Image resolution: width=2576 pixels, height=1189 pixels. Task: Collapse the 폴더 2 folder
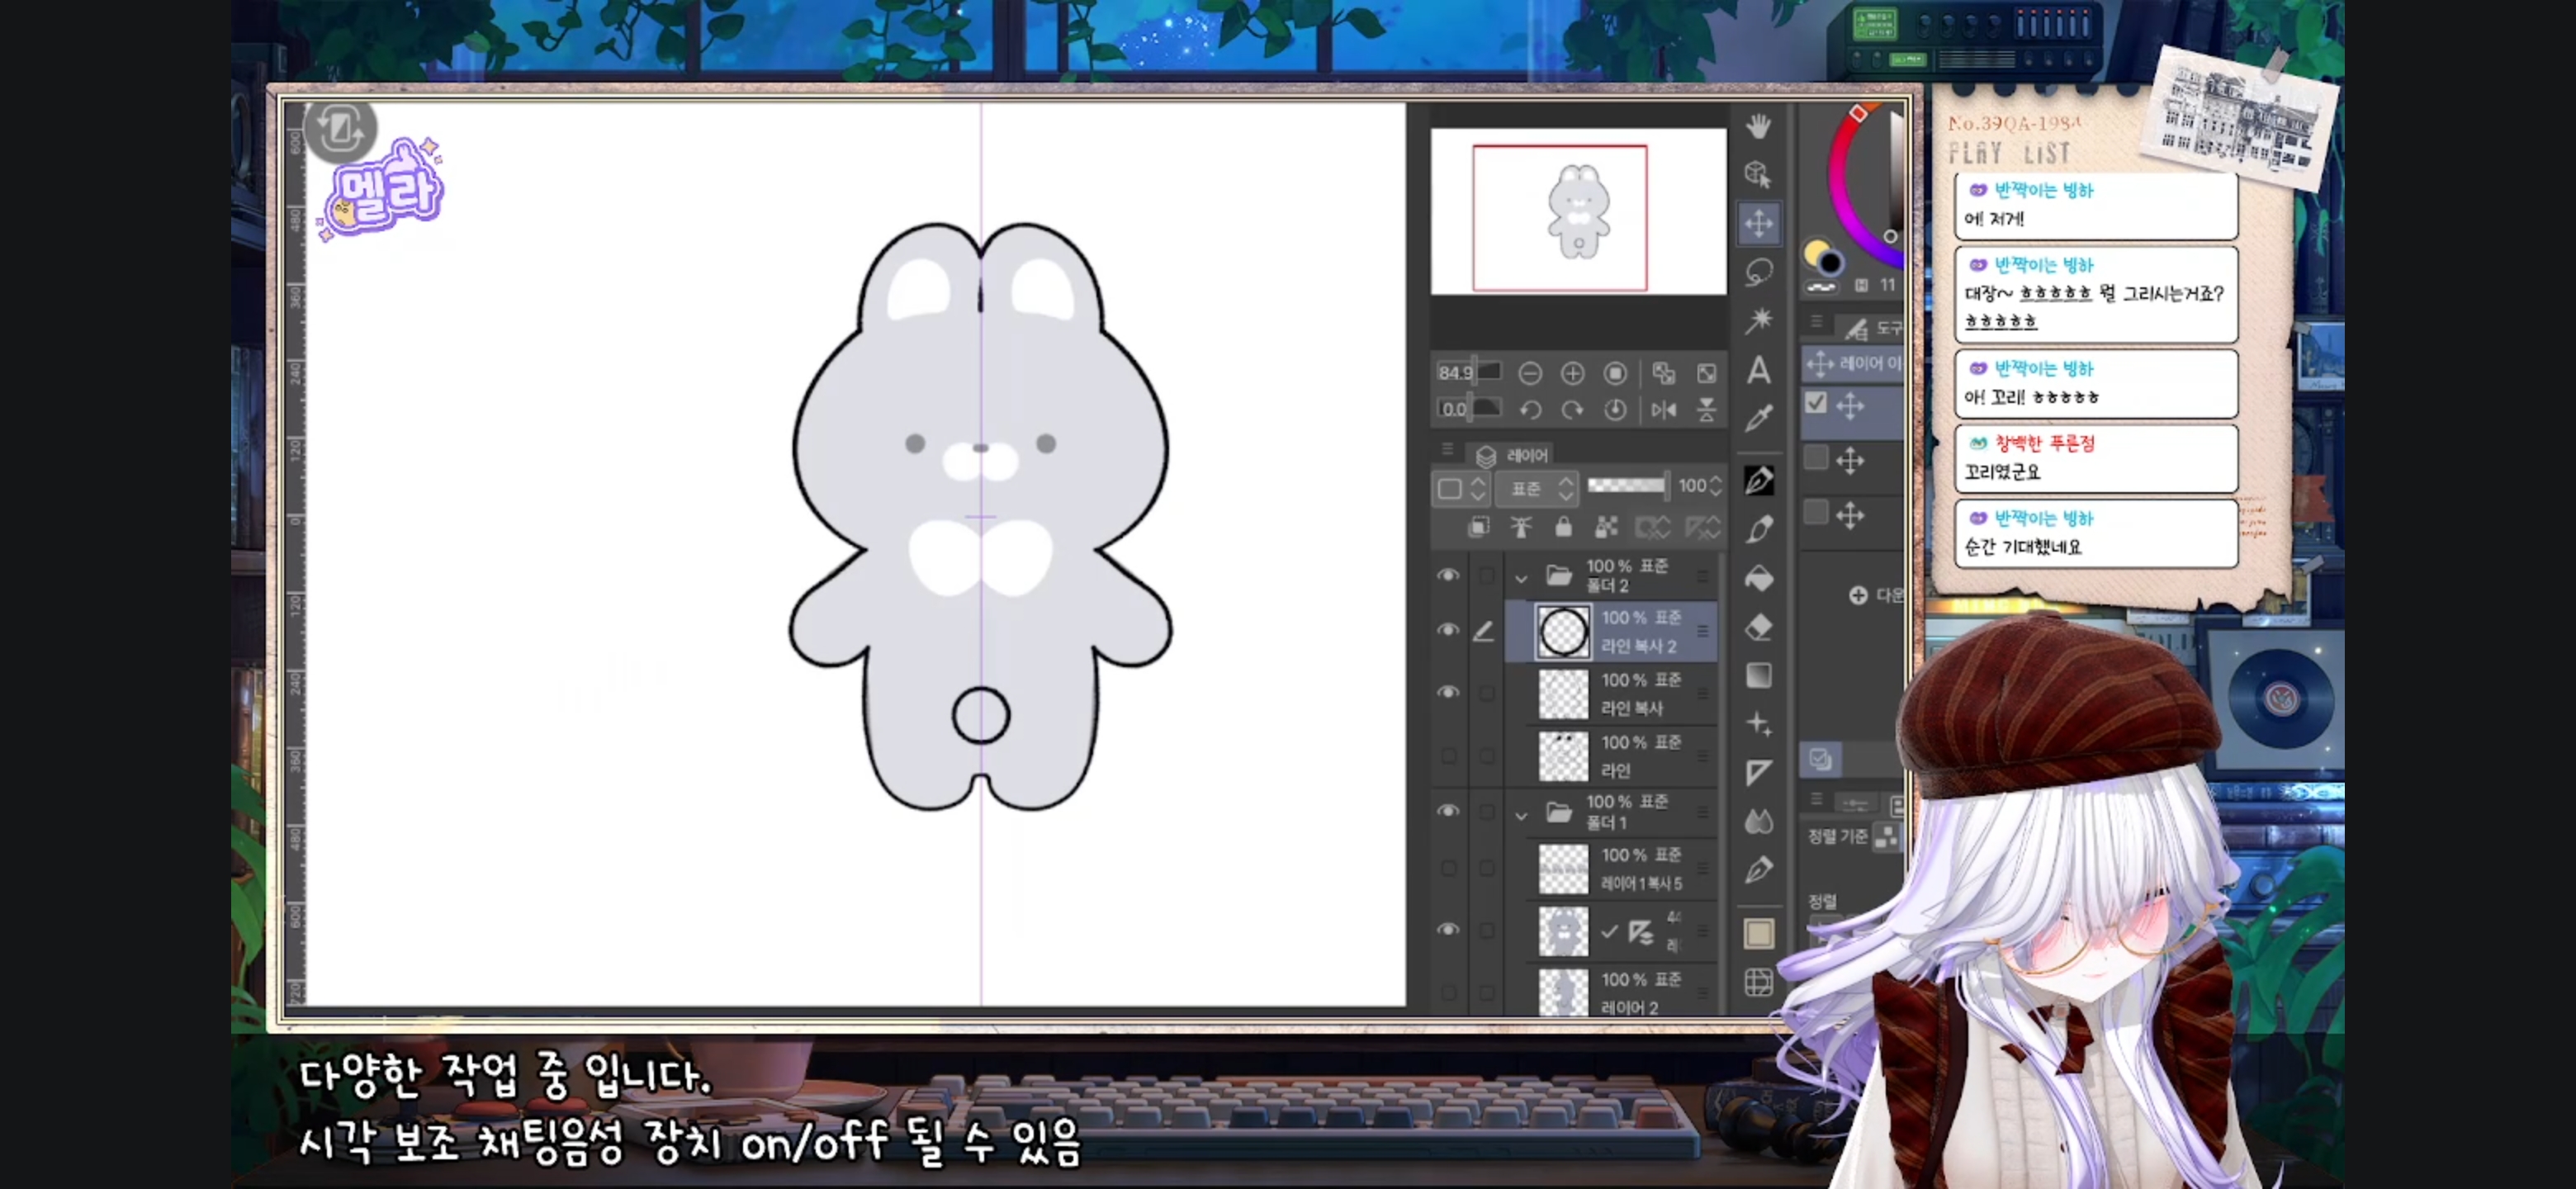pos(1521,578)
